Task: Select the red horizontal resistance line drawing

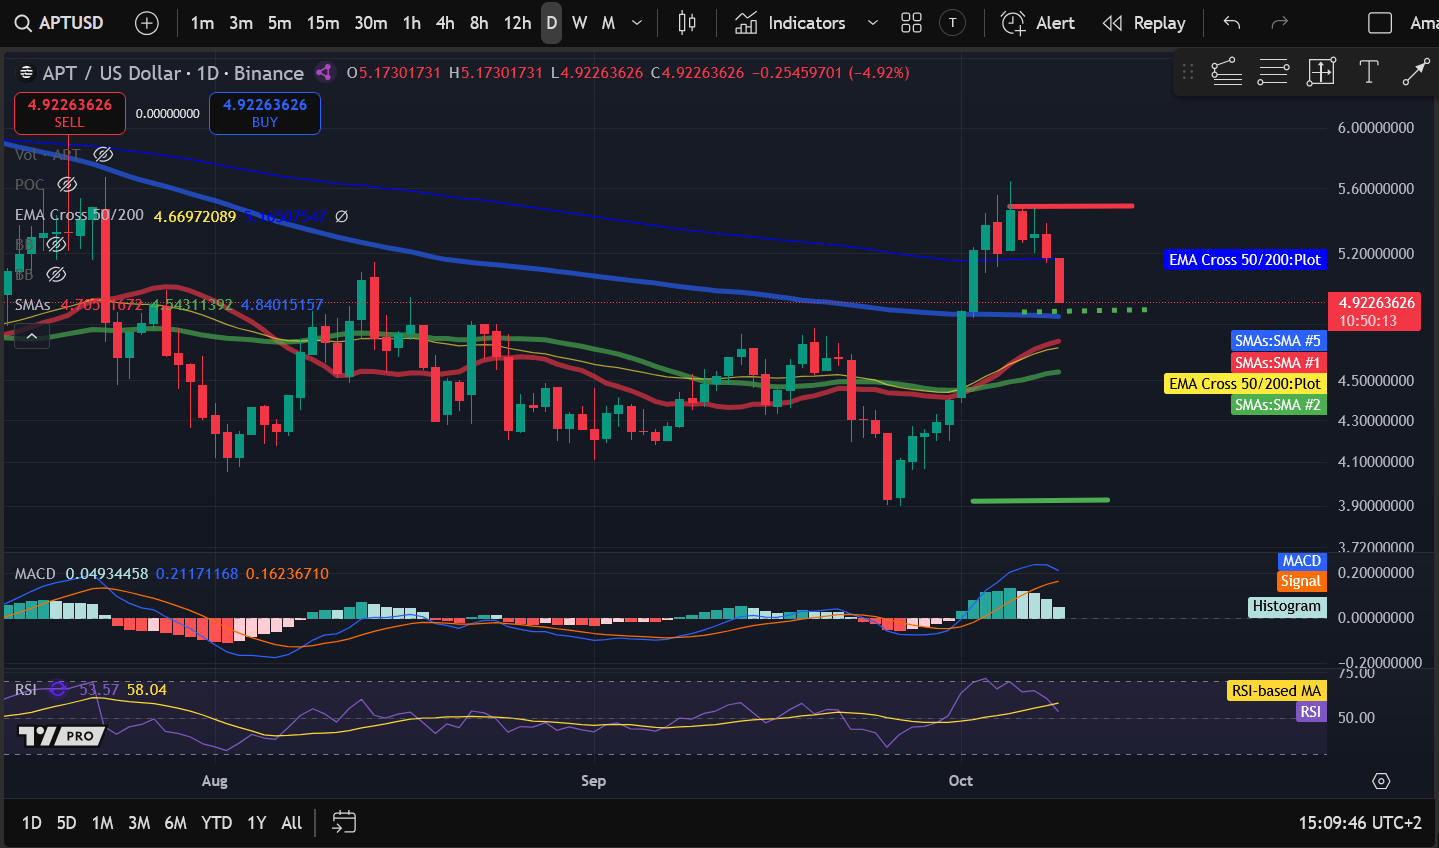Action: [1071, 206]
